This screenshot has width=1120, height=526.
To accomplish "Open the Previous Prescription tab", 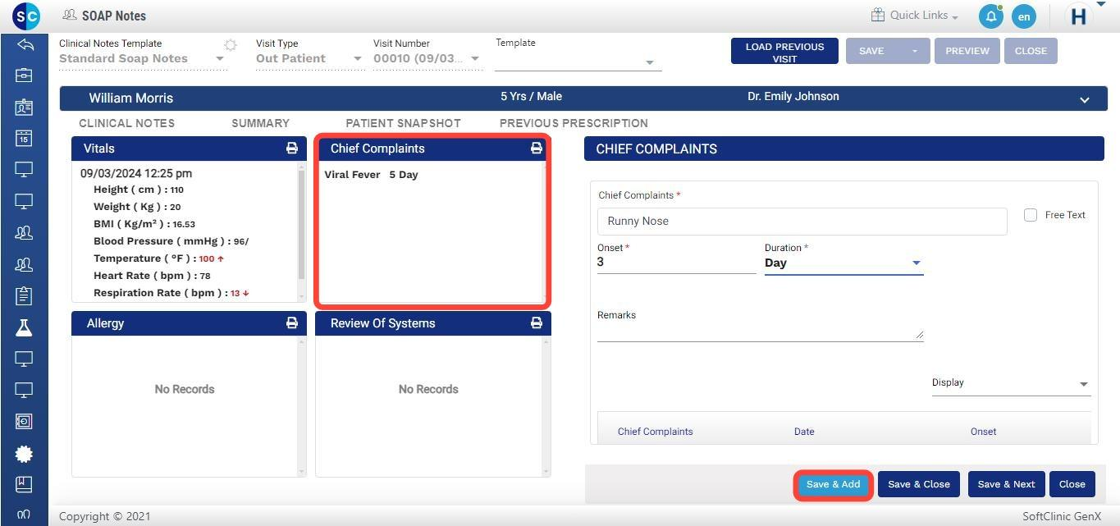I will coord(573,123).
